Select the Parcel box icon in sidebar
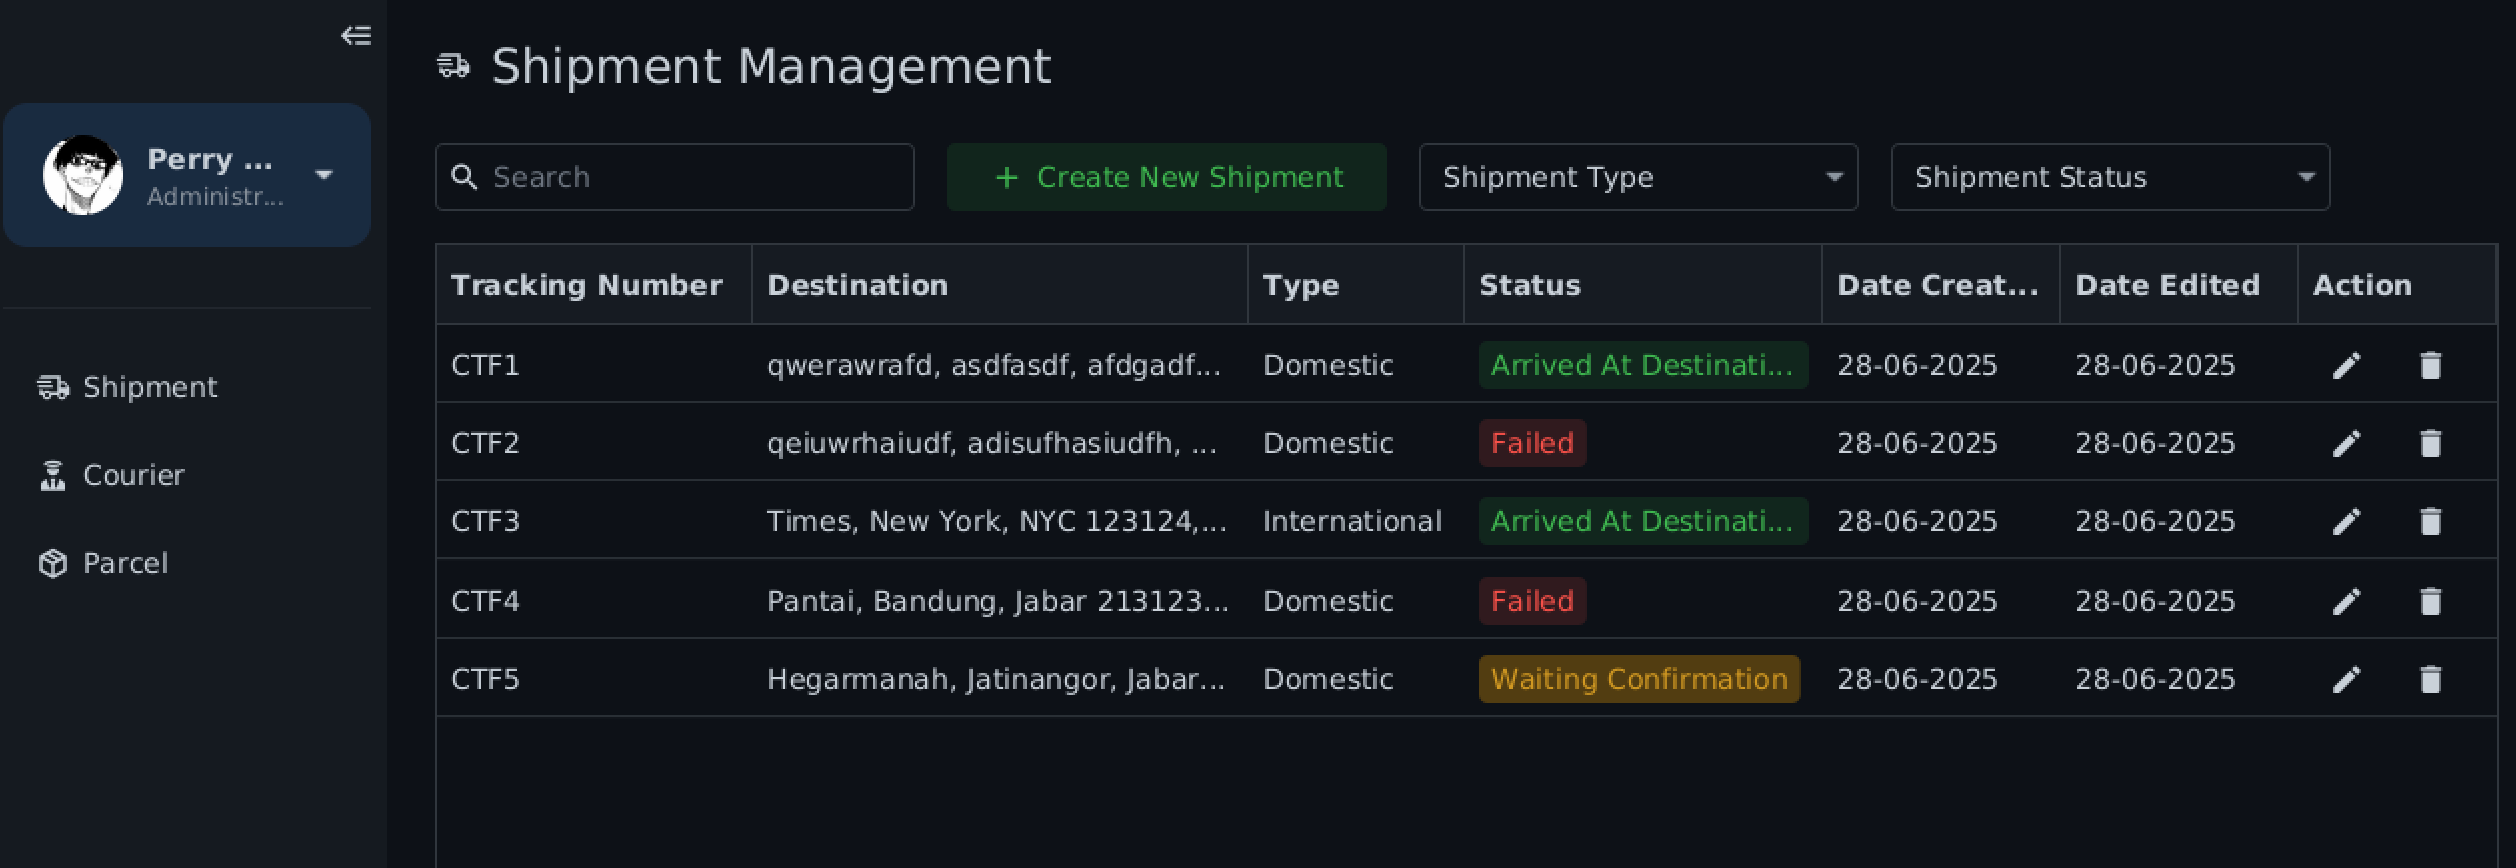The height and width of the screenshot is (868, 2516). coord(52,562)
